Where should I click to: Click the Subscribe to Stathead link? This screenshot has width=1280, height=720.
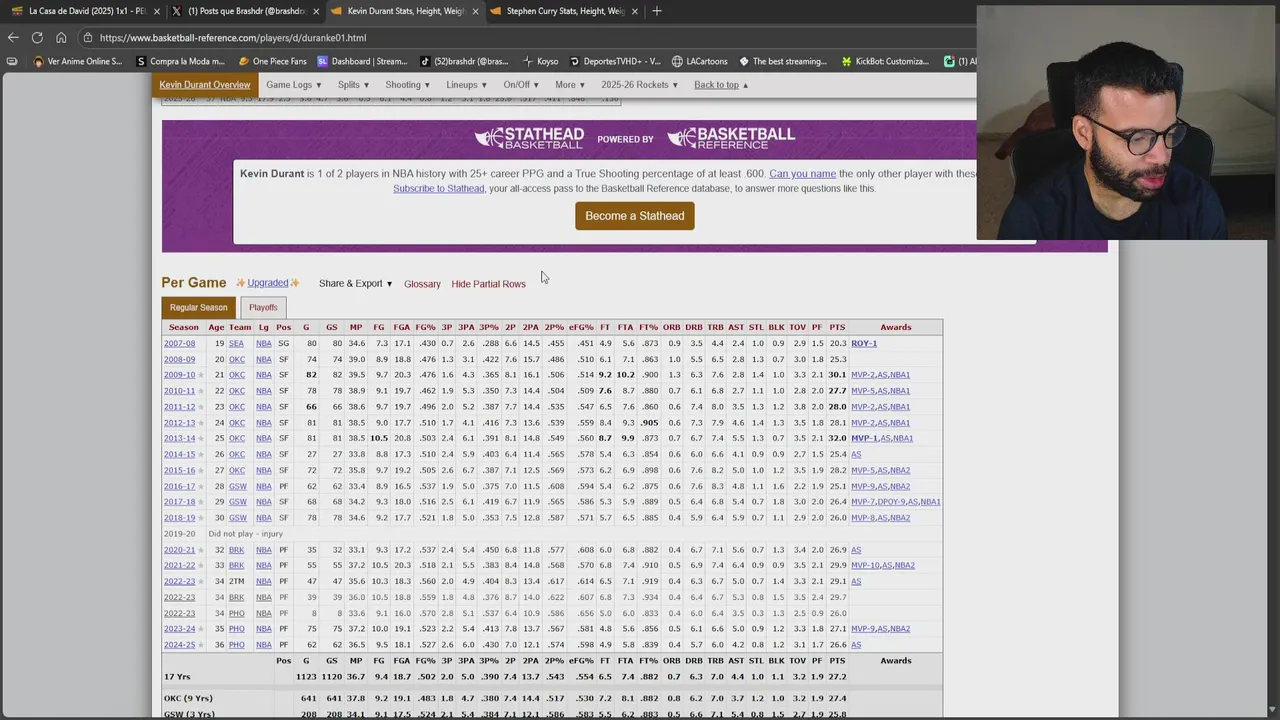[x=438, y=189]
